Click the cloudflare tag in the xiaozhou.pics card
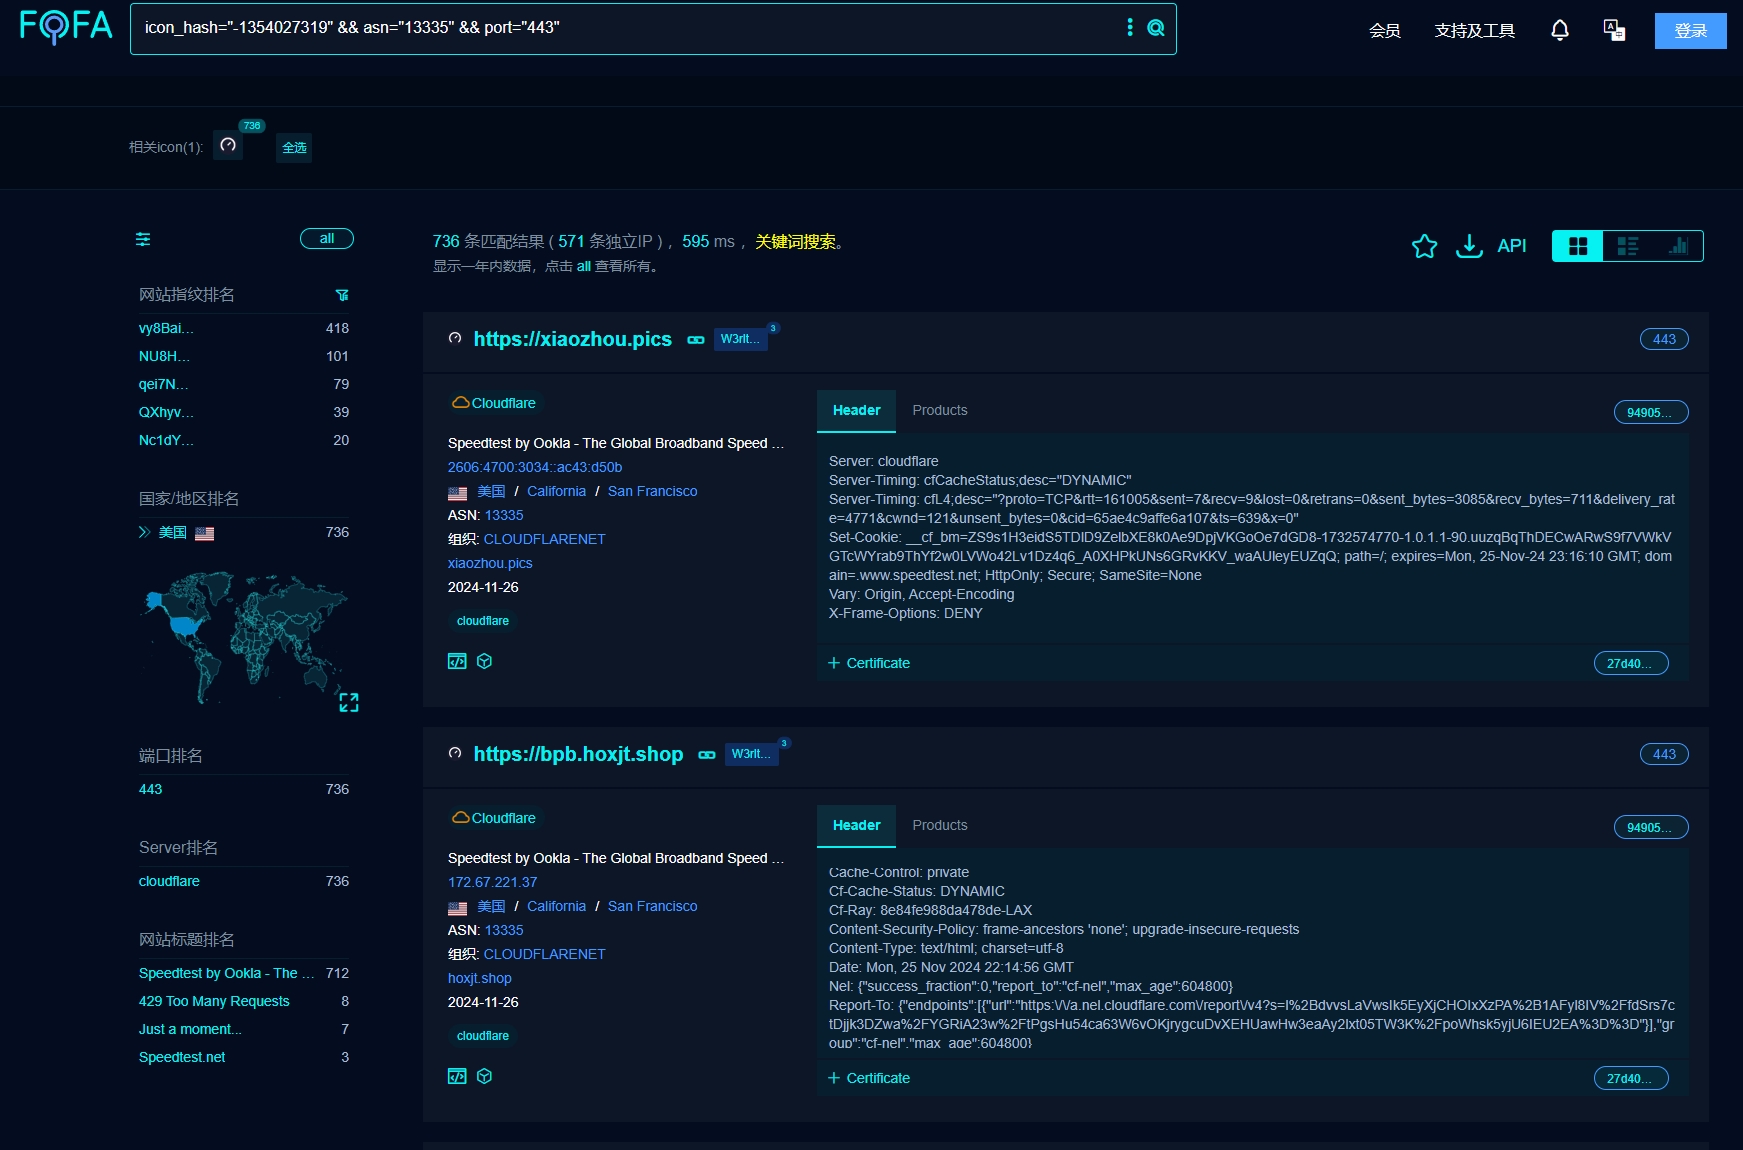Viewport: 1743px width, 1150px height. tap(483, 621)
